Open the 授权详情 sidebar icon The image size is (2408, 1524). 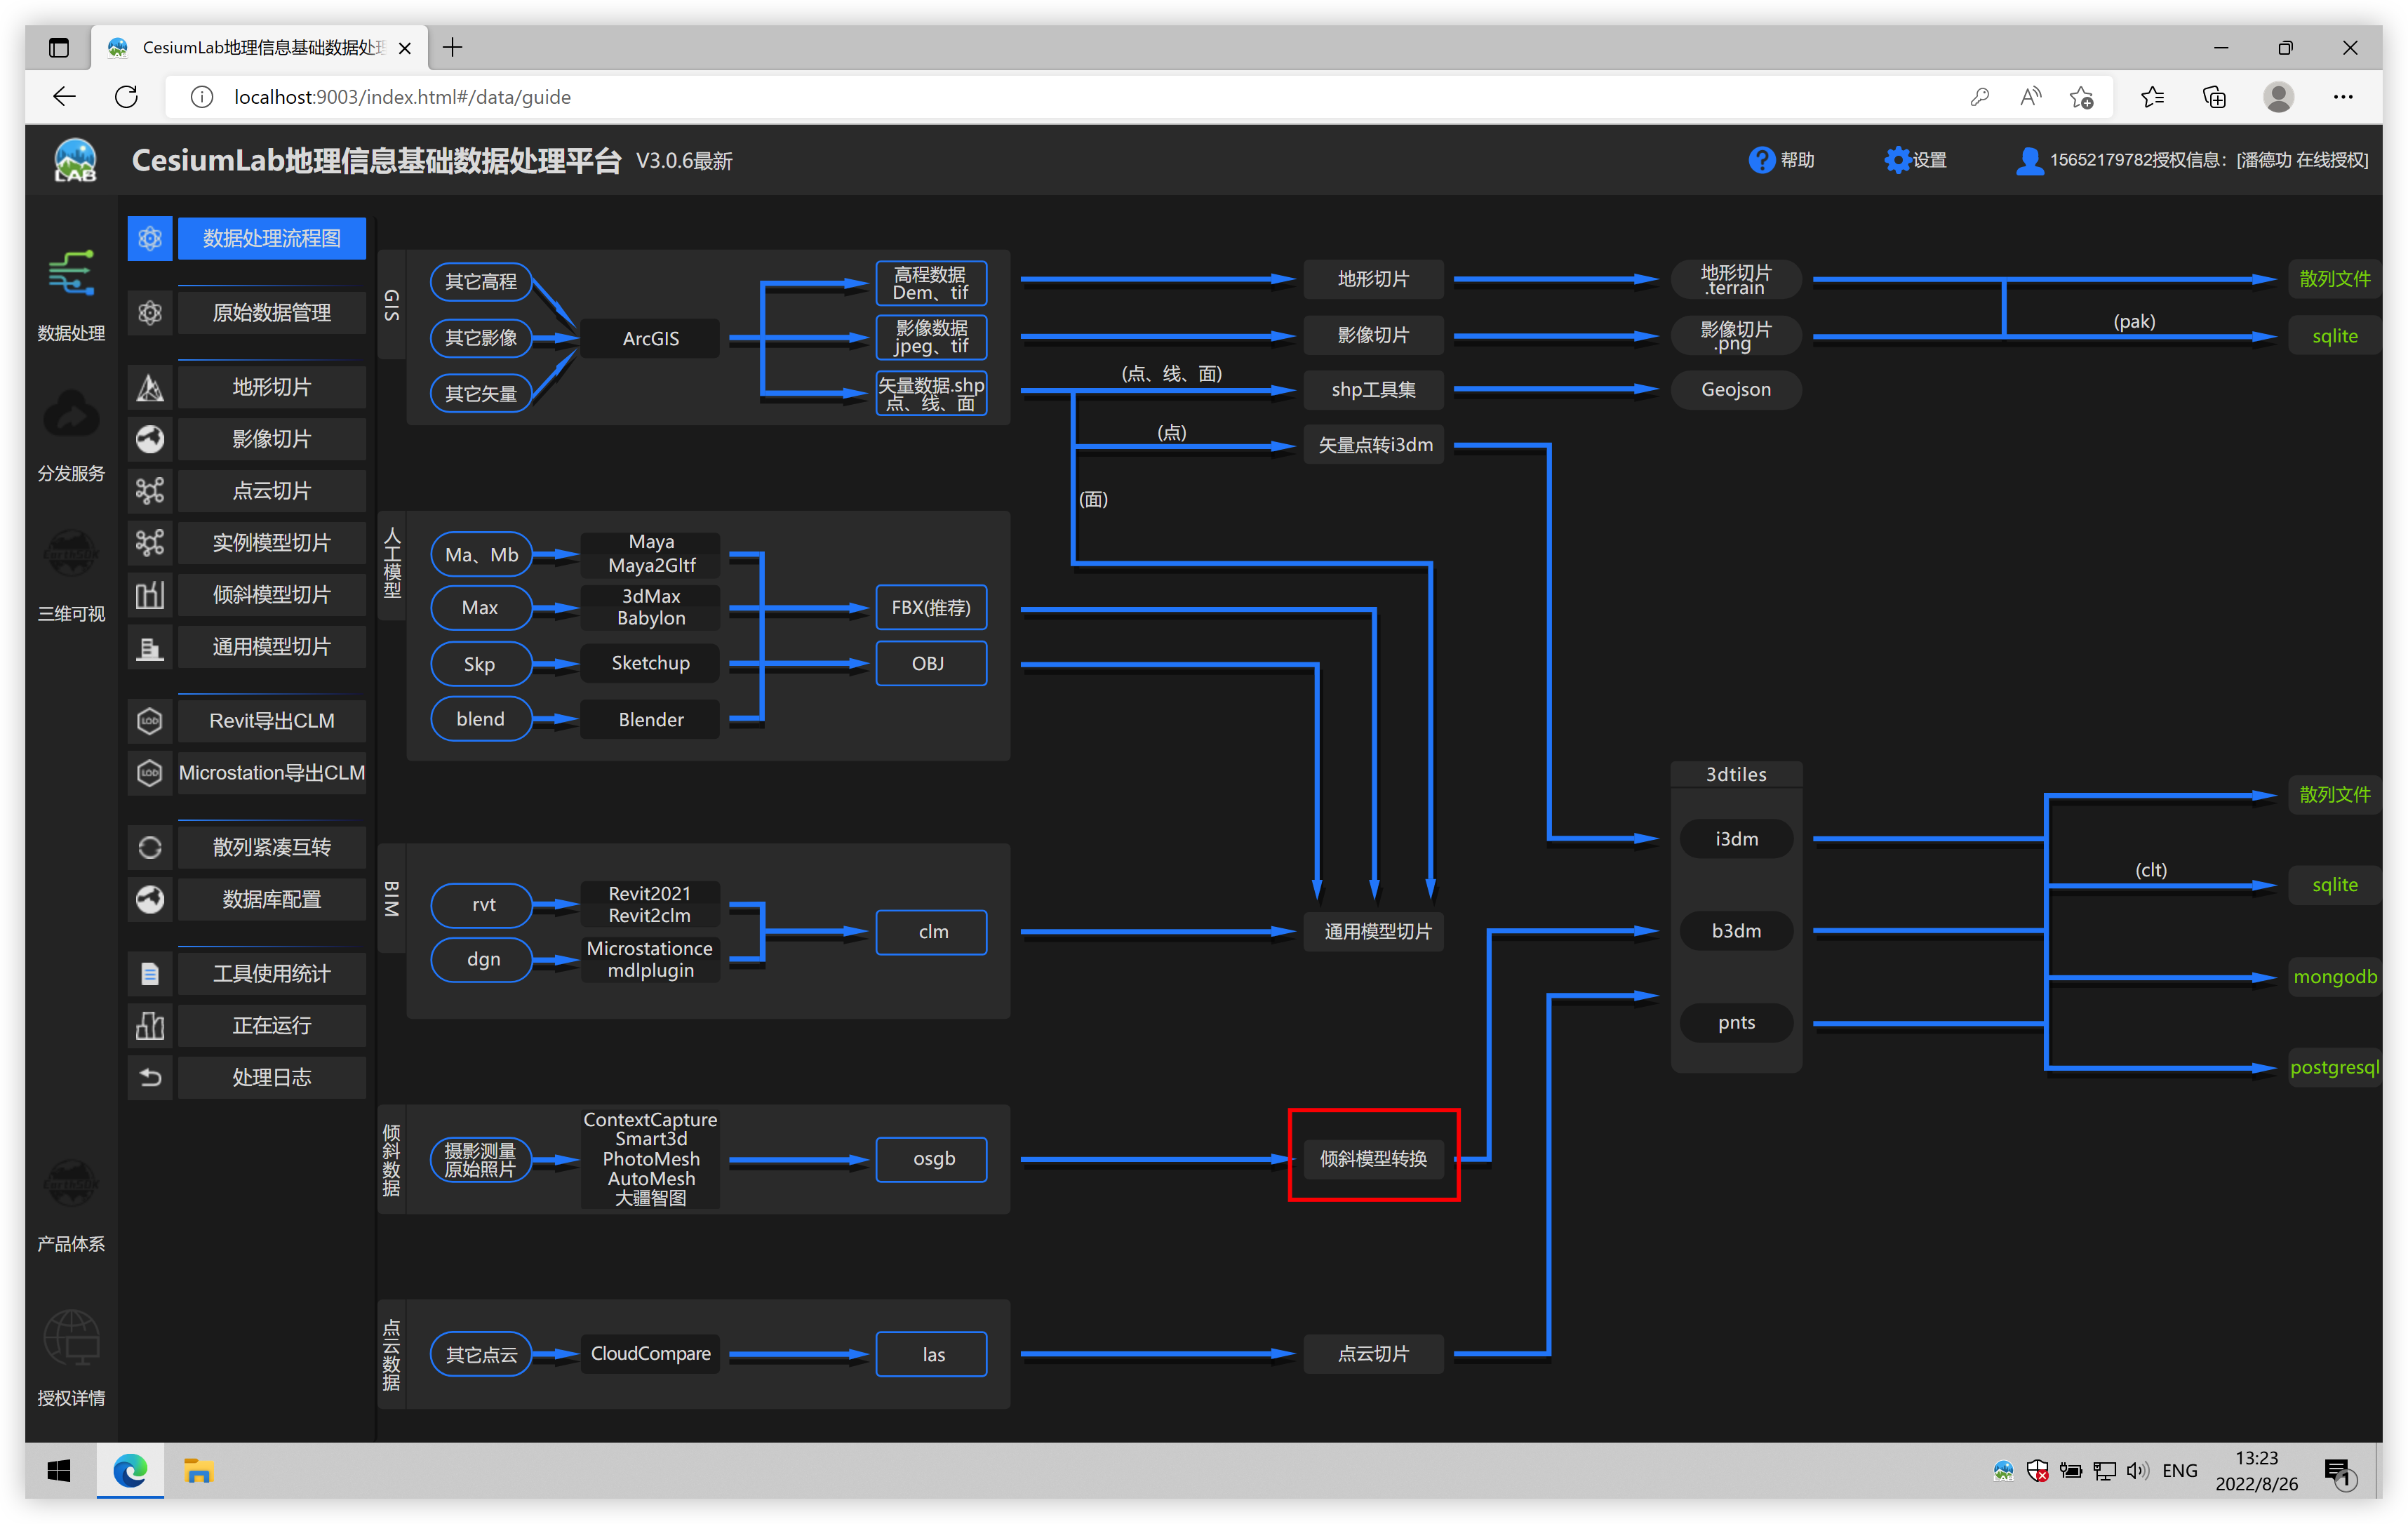point(71,1338)
